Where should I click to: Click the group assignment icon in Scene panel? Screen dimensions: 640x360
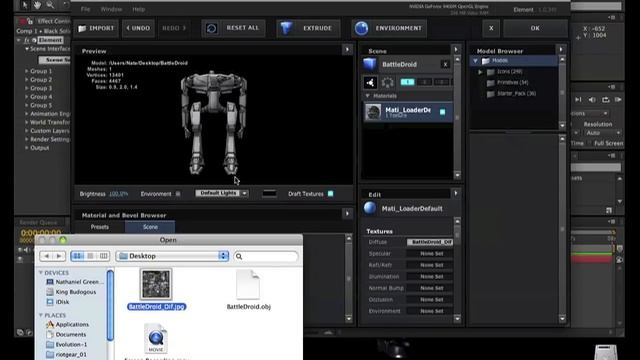tap(370, 82)
